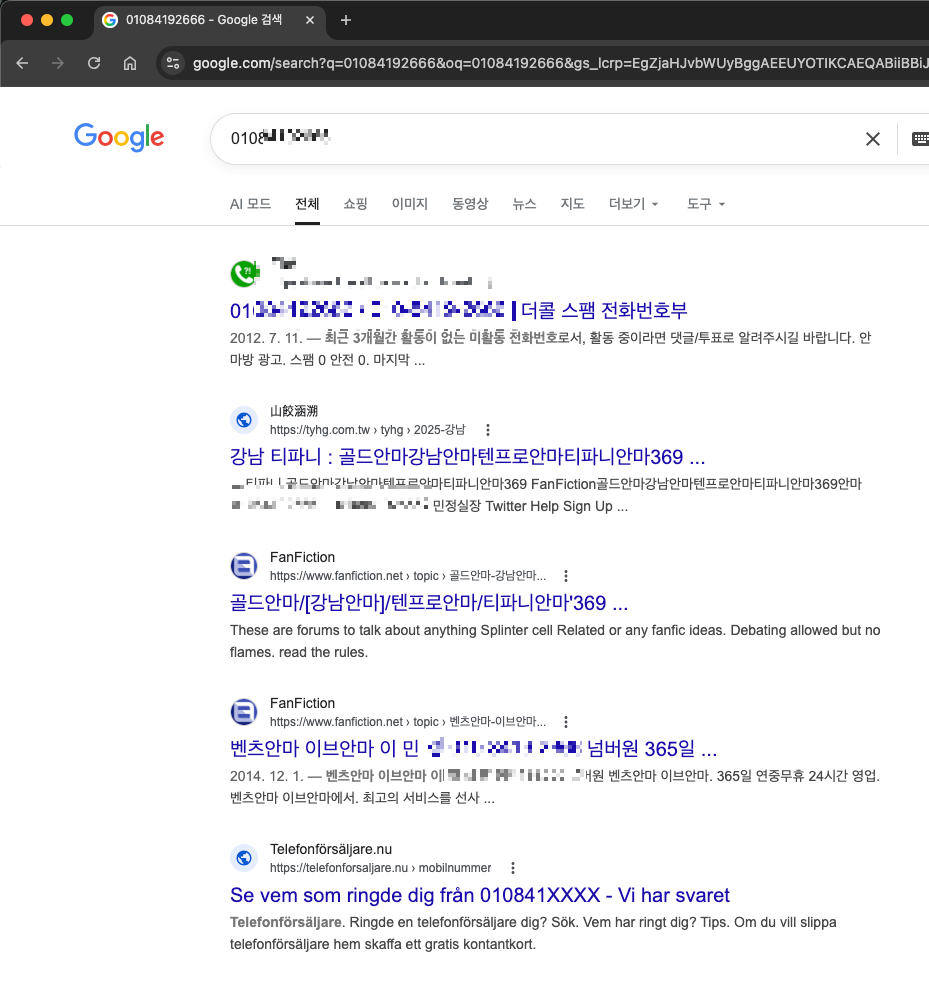This screenshot has height=981, width=929.
Task: Switch to 쇼핑 tab
Action: coord(355,204)
